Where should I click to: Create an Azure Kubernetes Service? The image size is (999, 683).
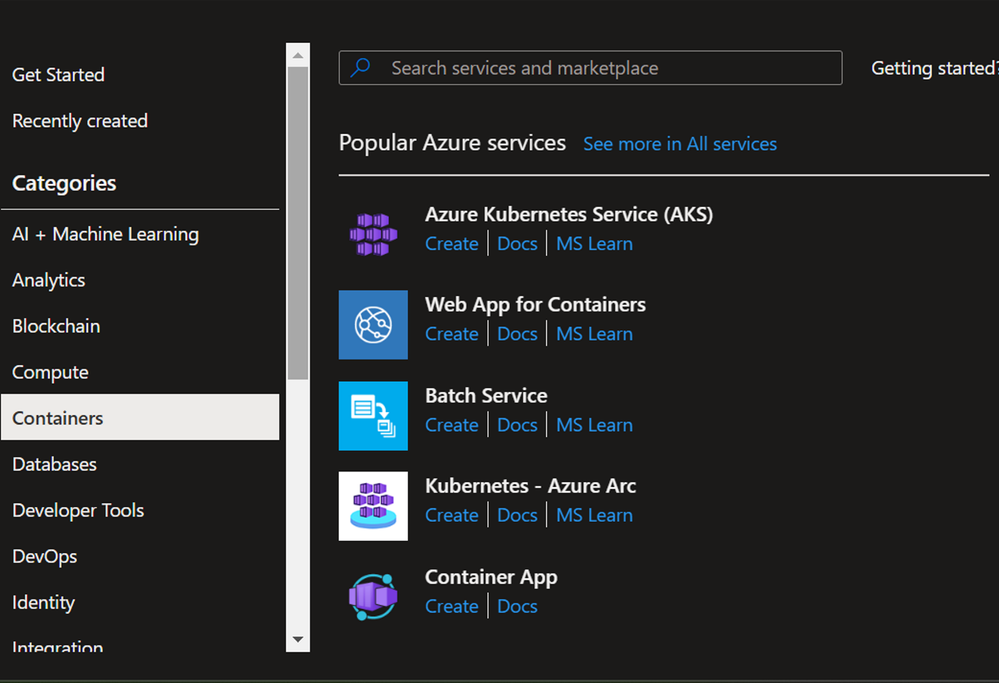[x=452, y=243]
